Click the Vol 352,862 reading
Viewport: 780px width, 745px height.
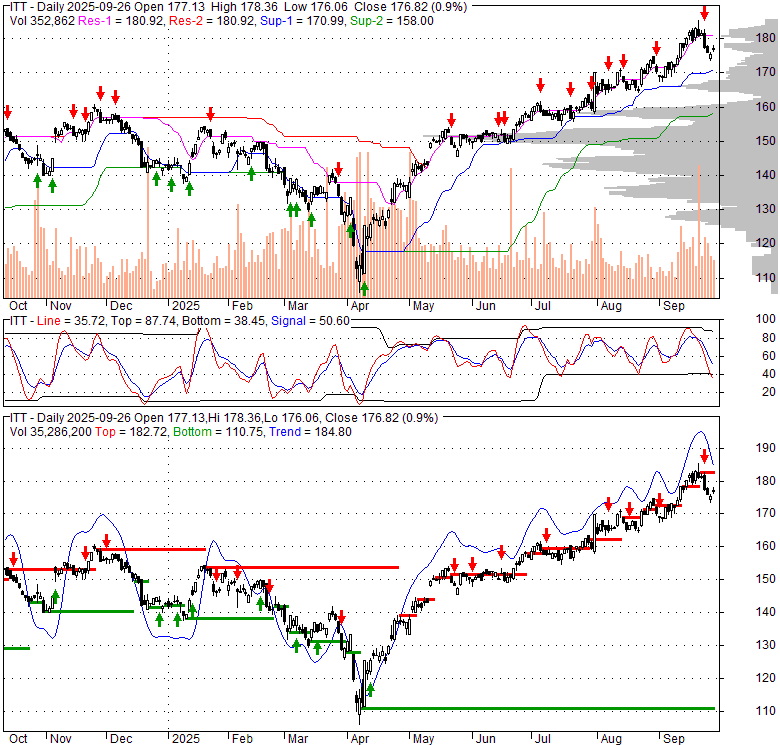click(x=42, y=21)
